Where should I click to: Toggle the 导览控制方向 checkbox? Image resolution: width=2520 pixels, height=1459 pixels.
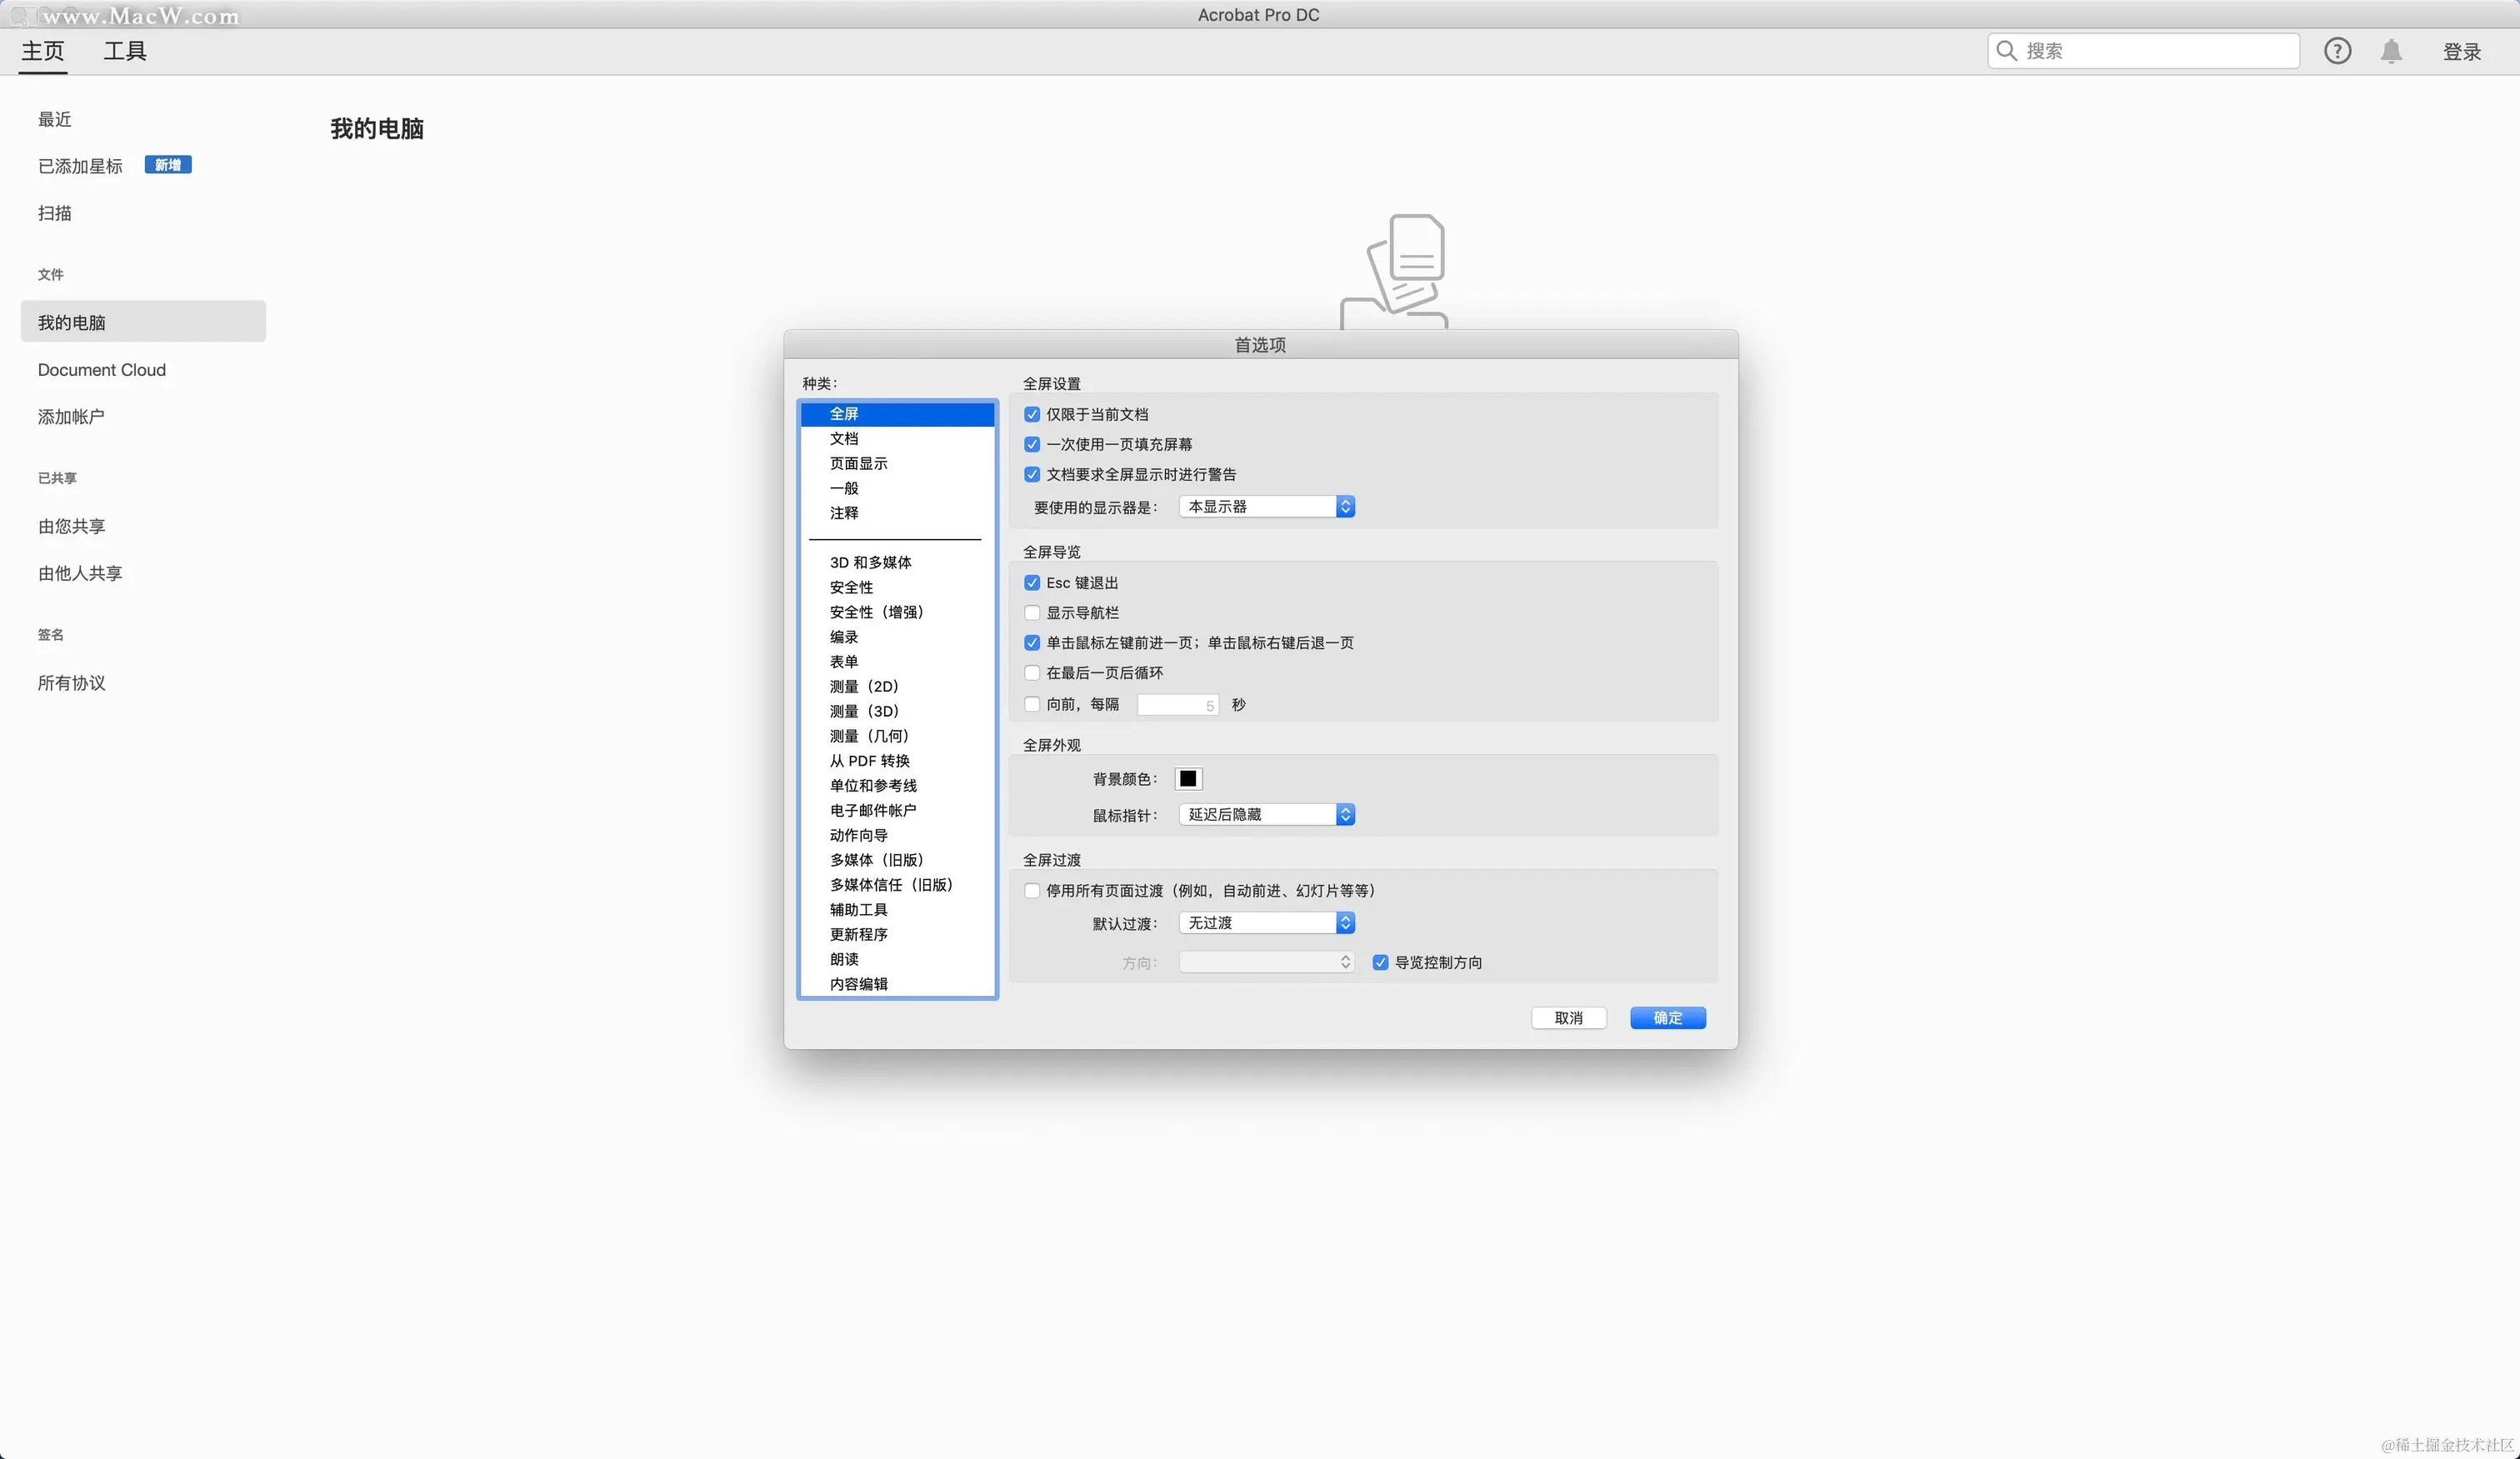point(1380,962)
